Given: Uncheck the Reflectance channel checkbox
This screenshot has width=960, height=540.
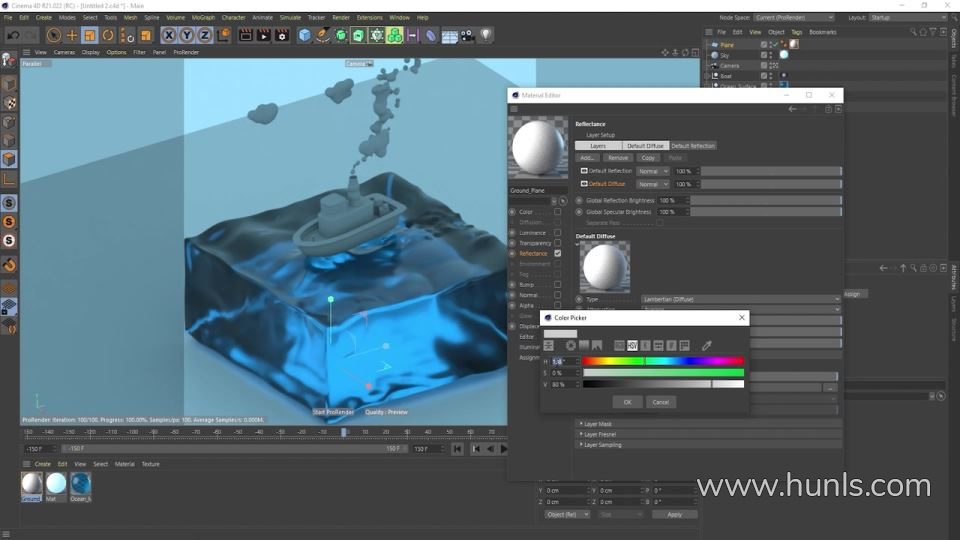Looking at the screenshot, I should [558, 253].
